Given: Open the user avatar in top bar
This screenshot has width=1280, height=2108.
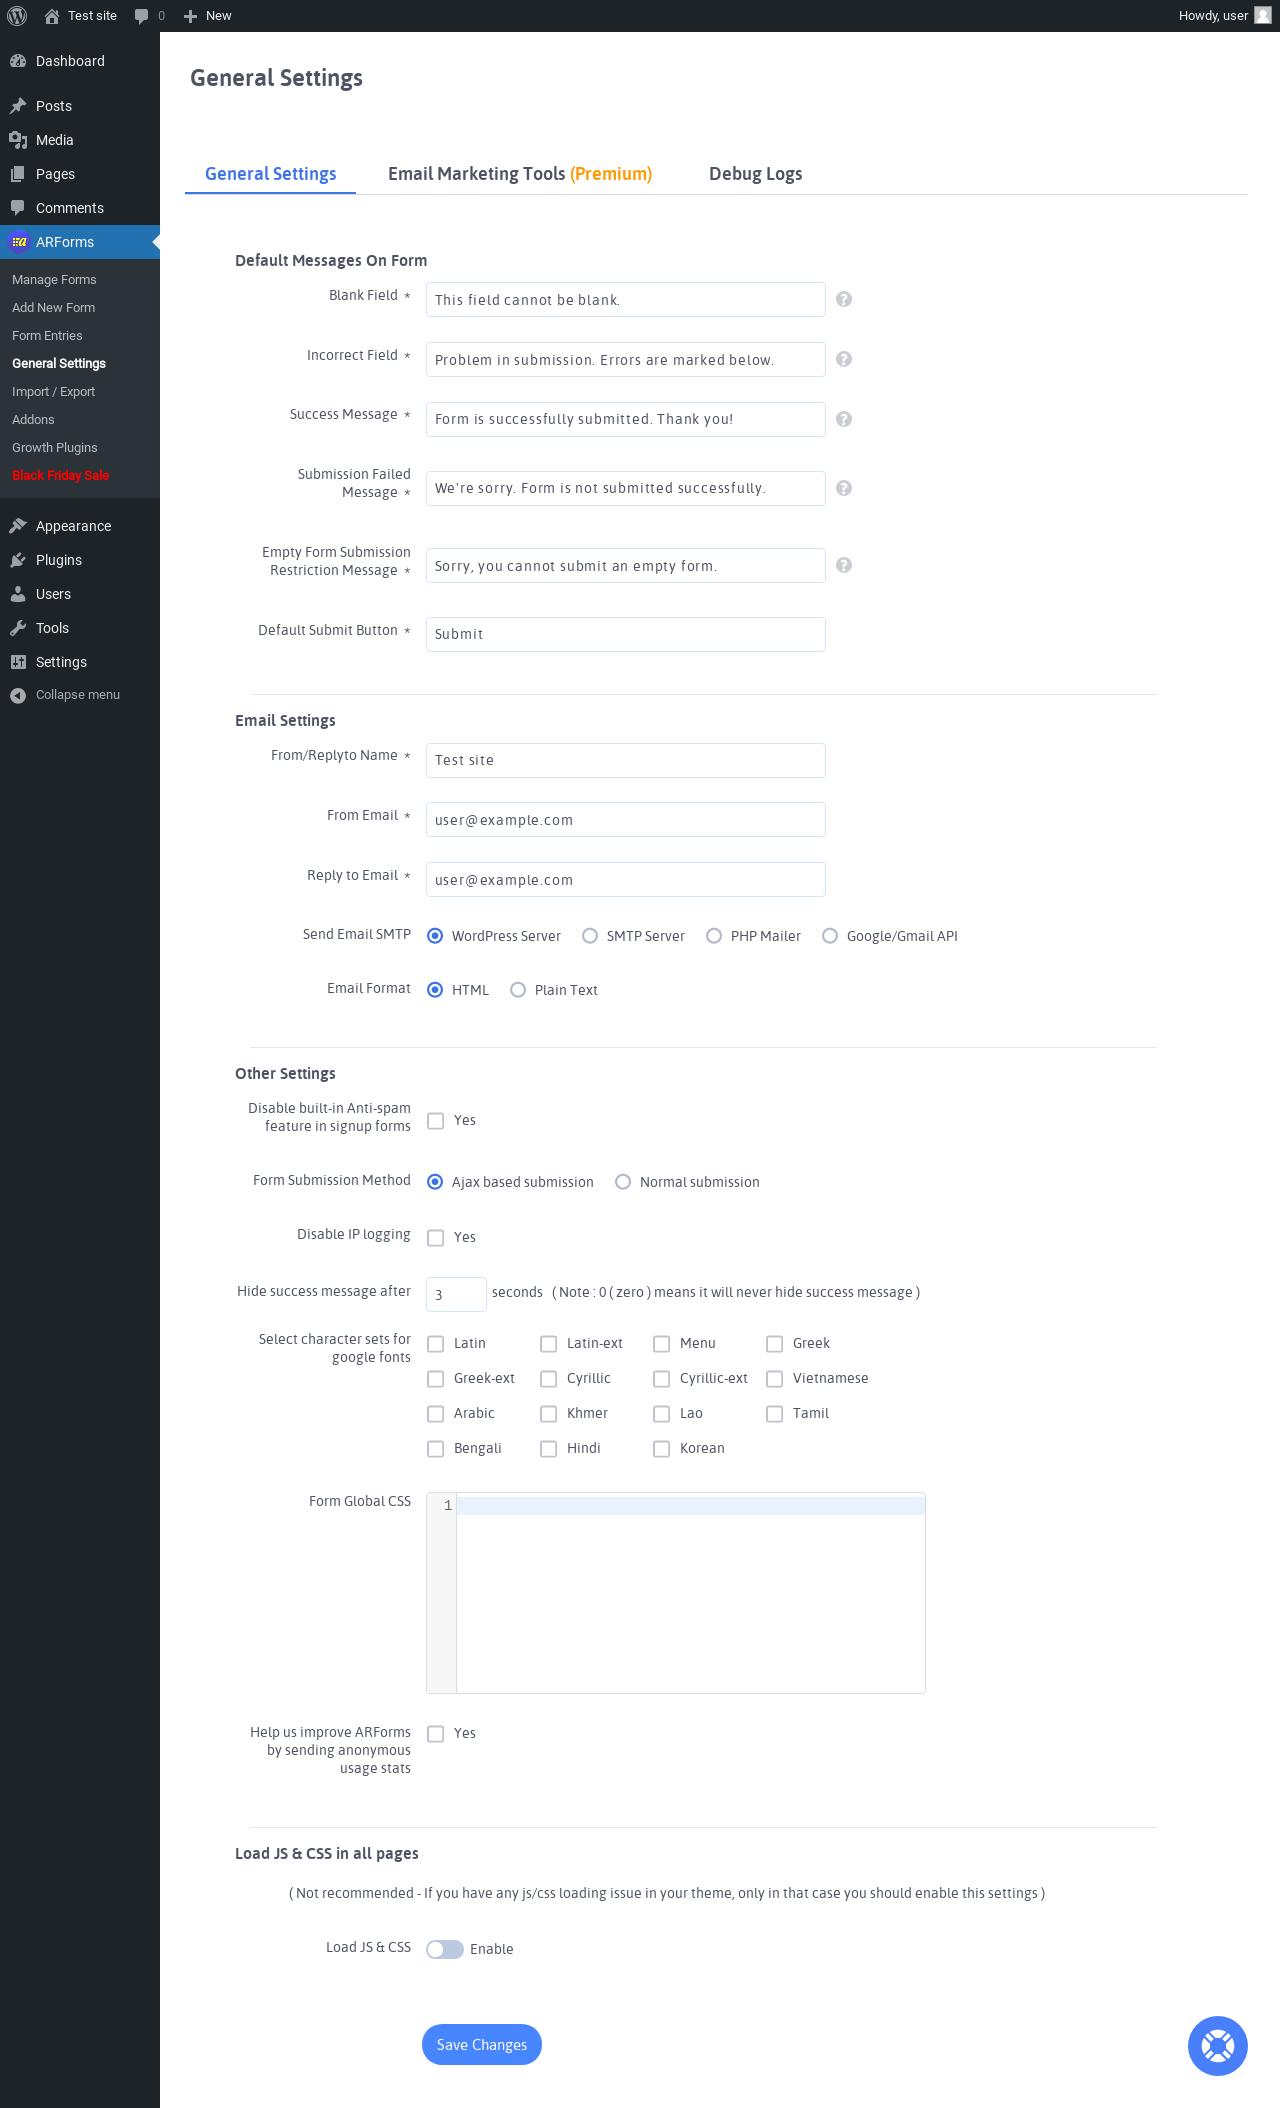Looking at the screenshot, I should coord(1263,16).
